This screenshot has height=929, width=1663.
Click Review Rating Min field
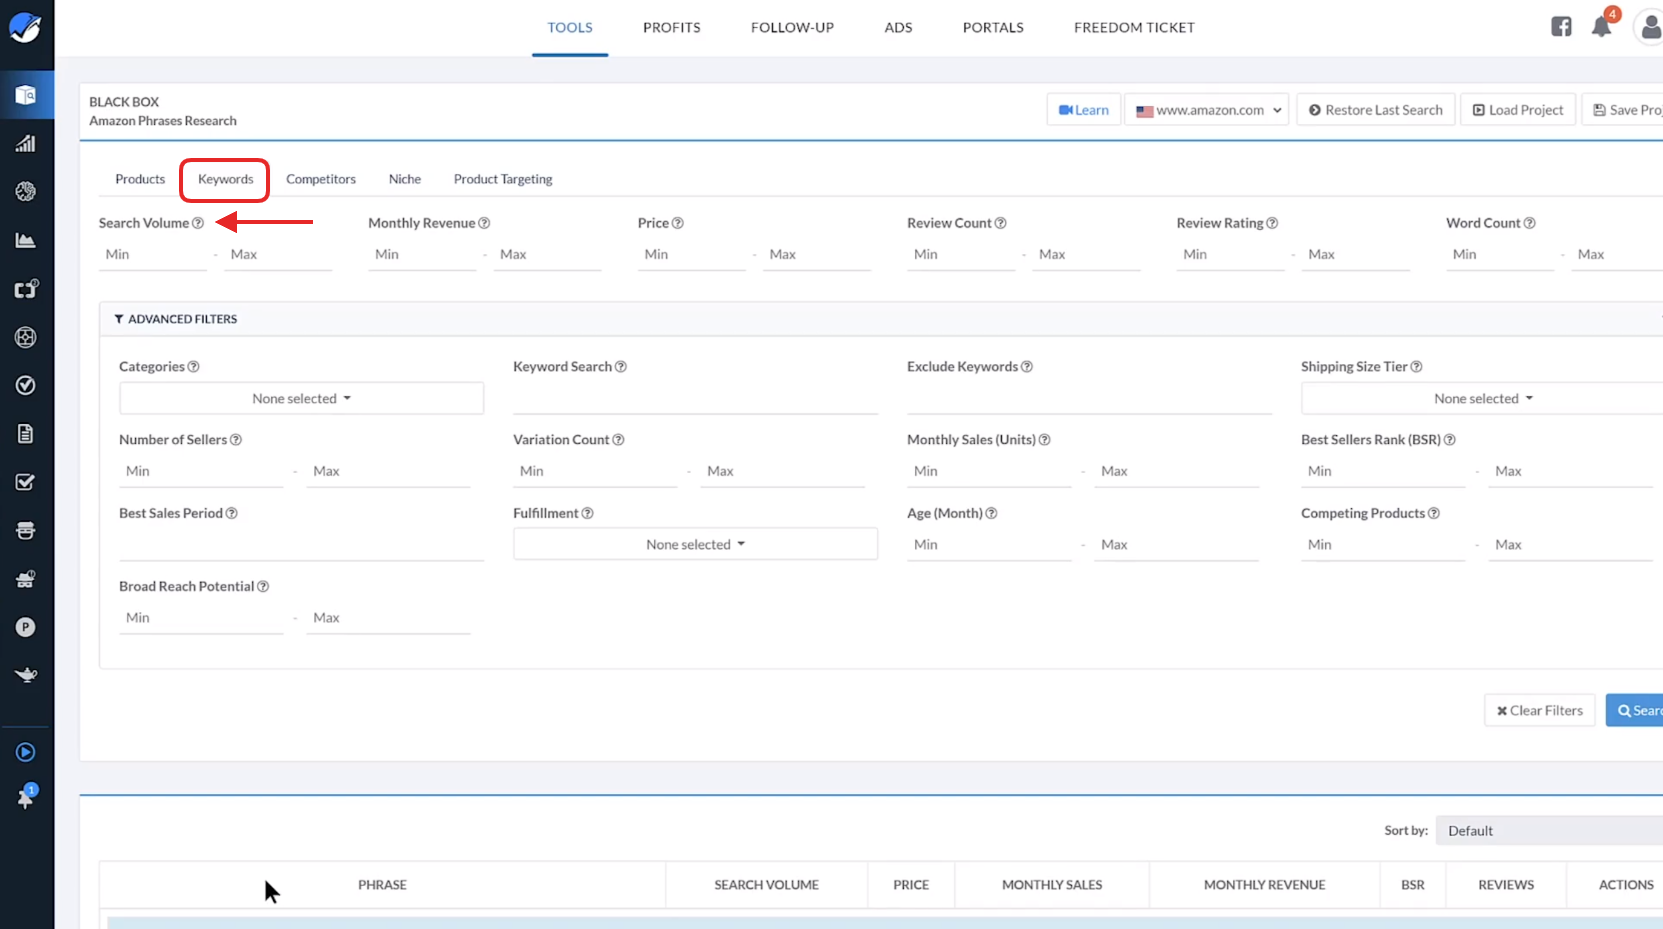[1231, 255]
